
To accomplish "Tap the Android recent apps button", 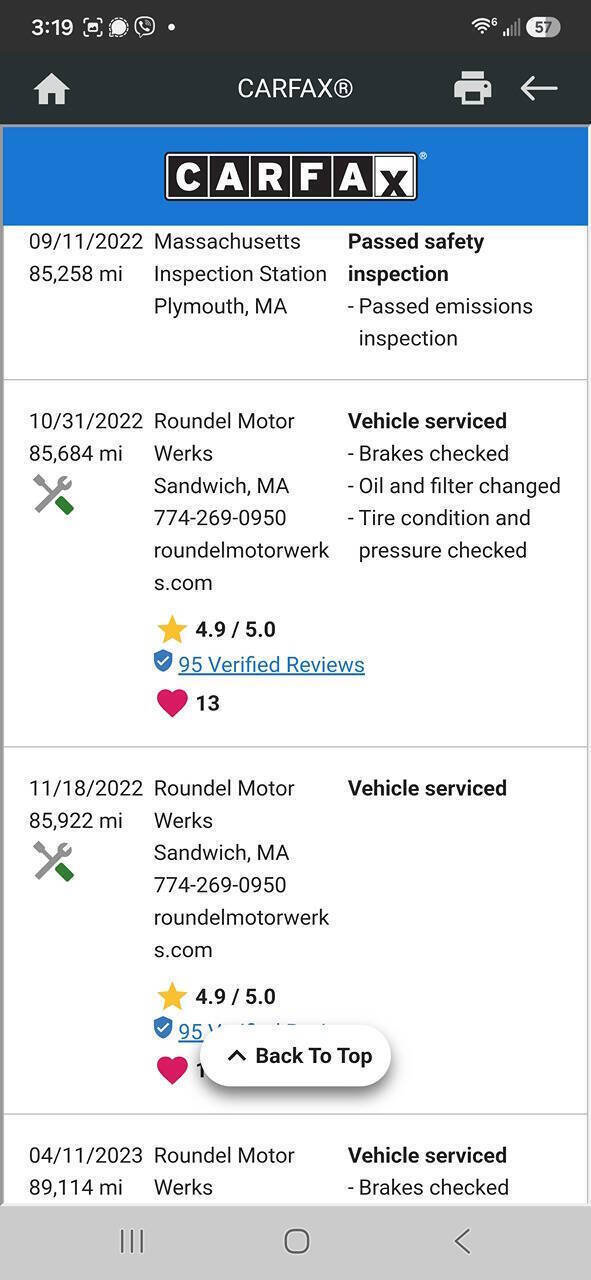I will [131, 1241].
